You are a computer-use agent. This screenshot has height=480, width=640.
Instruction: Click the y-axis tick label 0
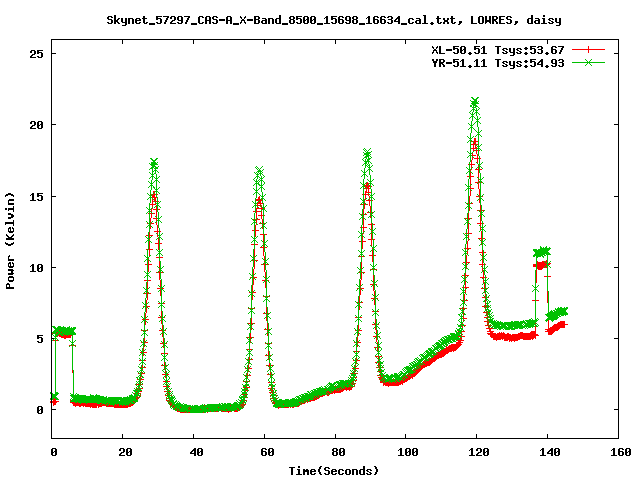(x=40, y=410)
